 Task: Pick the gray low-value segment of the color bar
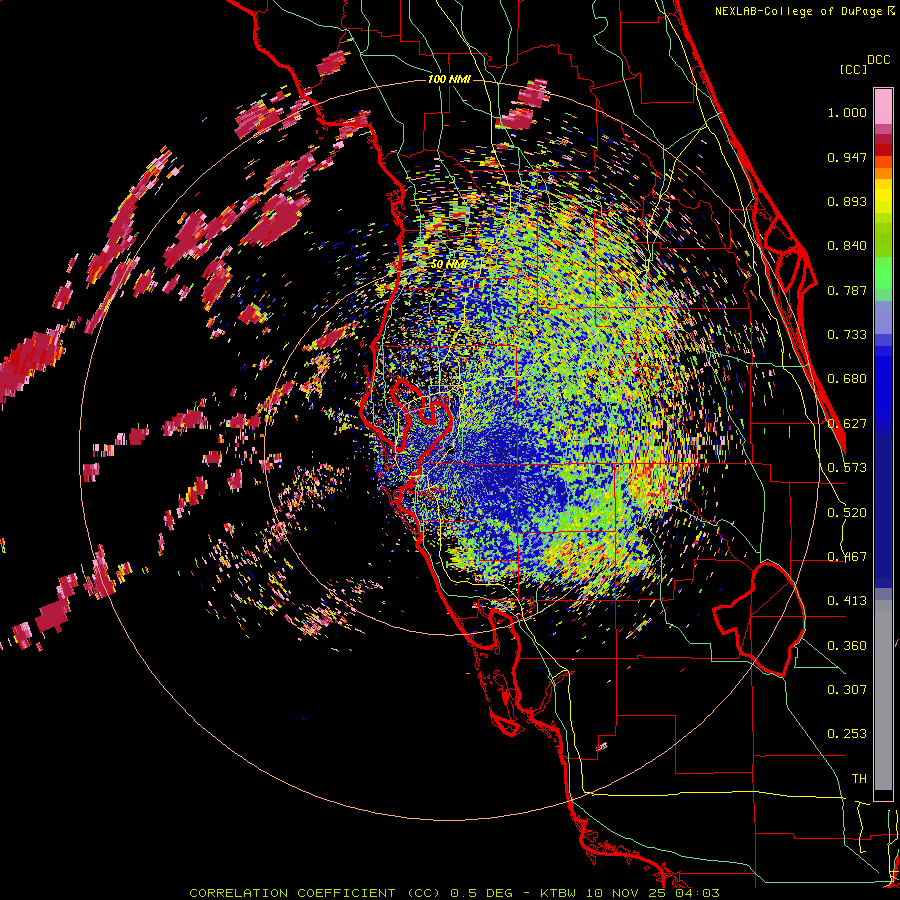tap(883, 695)
